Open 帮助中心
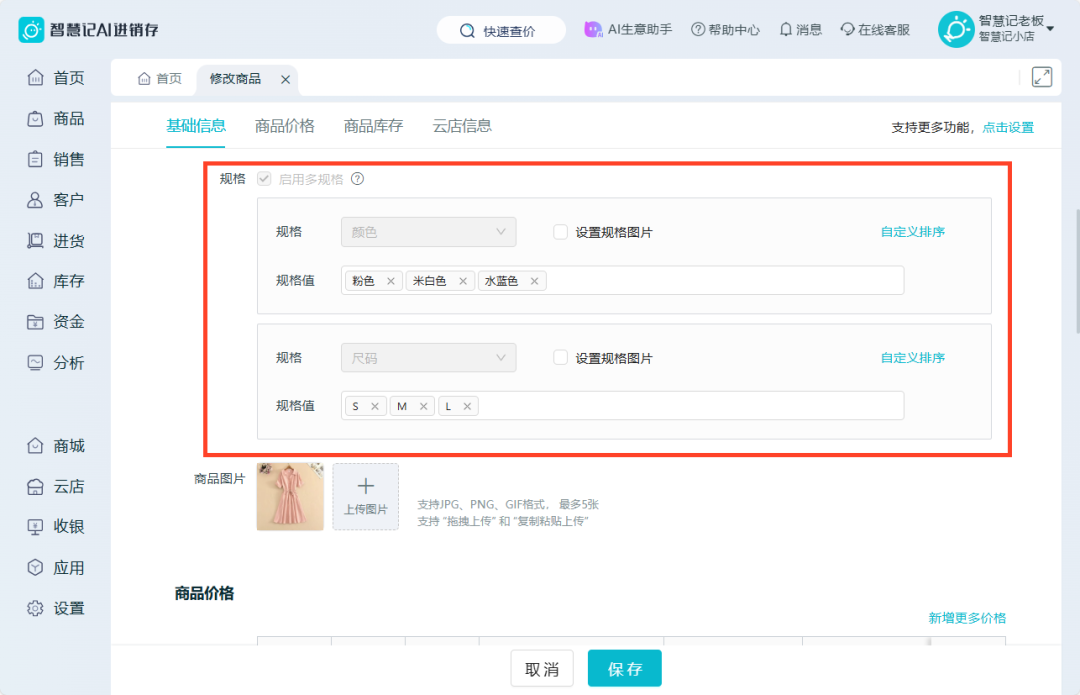Screen dimensions: 1080x695 pos(725,30)
